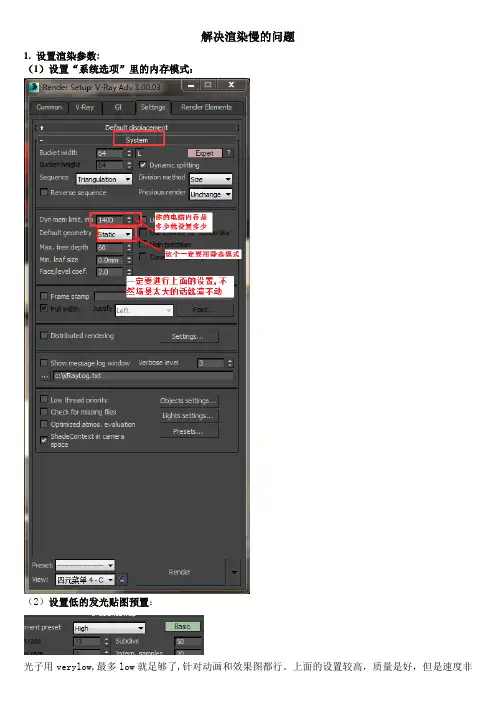The height and width of the screenshot is (702, 496).
Task: Click the Verbose level spinner
Action: 230,363
